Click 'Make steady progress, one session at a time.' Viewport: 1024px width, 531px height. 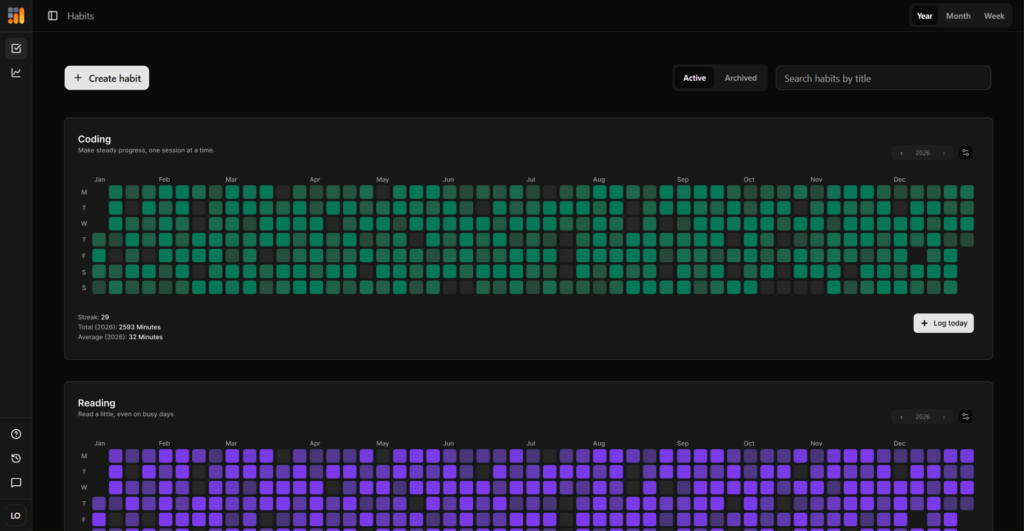tap(146, 150)
